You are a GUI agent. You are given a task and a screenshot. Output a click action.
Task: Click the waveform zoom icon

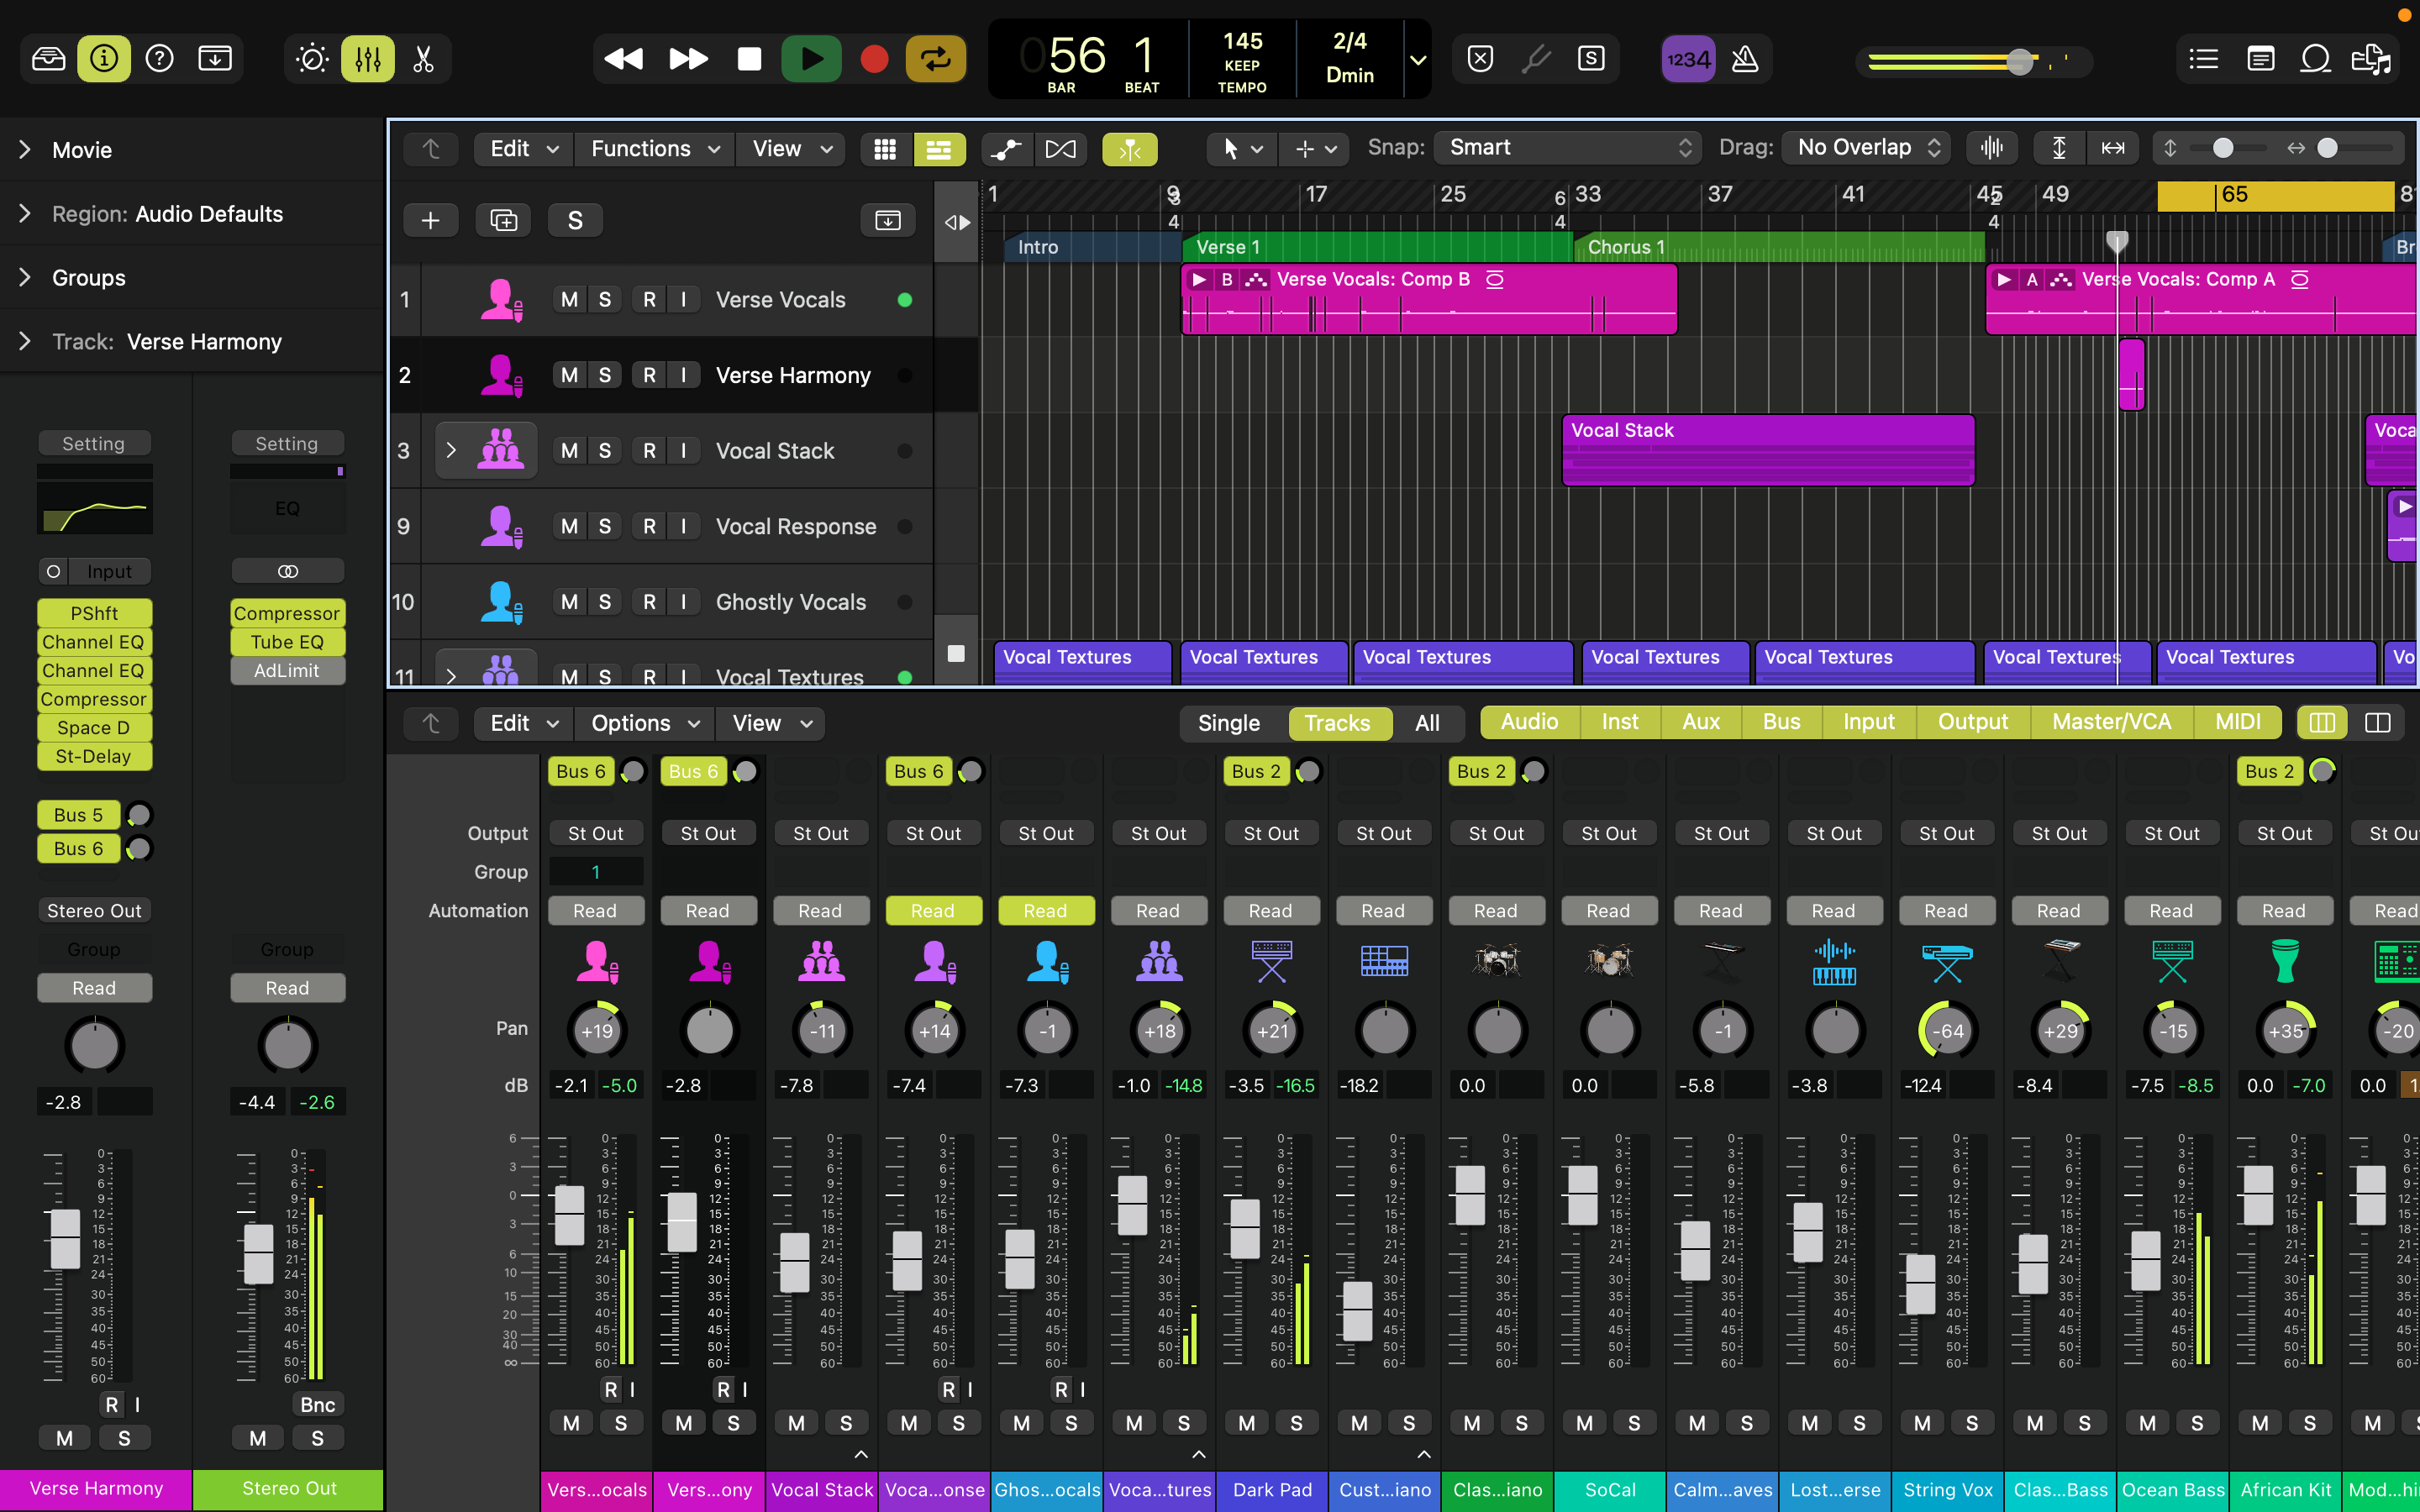pos(1991,148)
